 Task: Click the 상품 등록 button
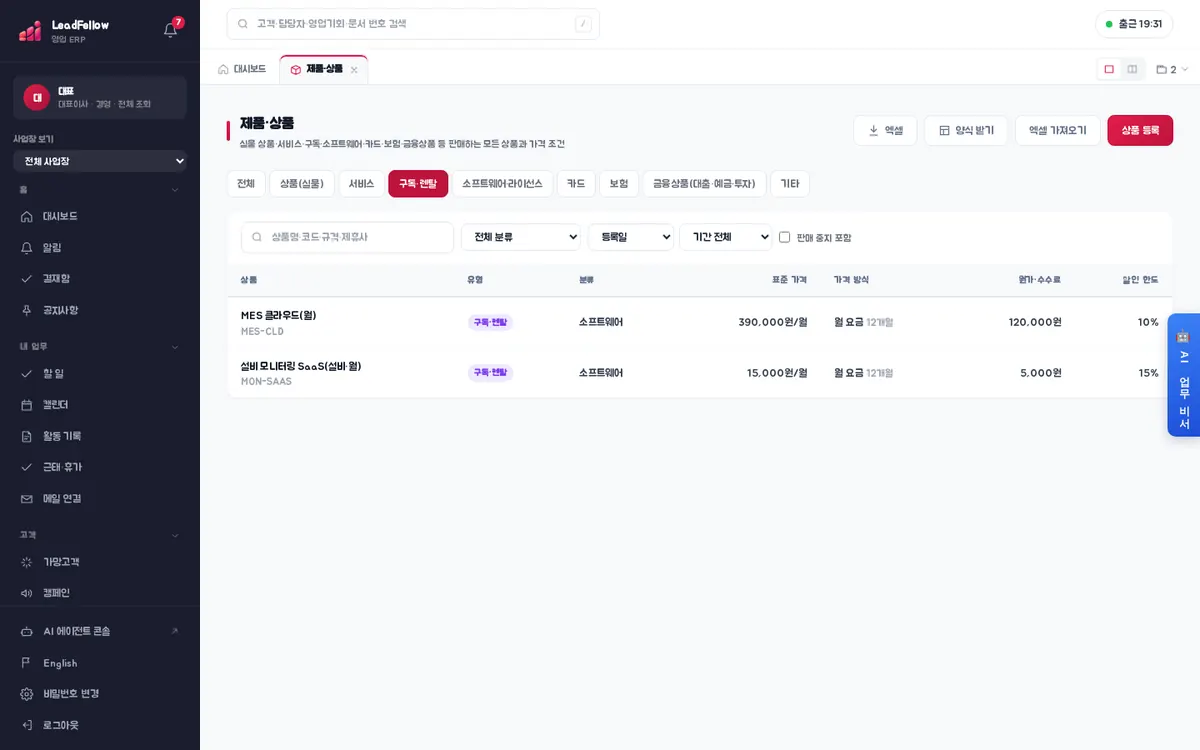[x=1140, y=131]
